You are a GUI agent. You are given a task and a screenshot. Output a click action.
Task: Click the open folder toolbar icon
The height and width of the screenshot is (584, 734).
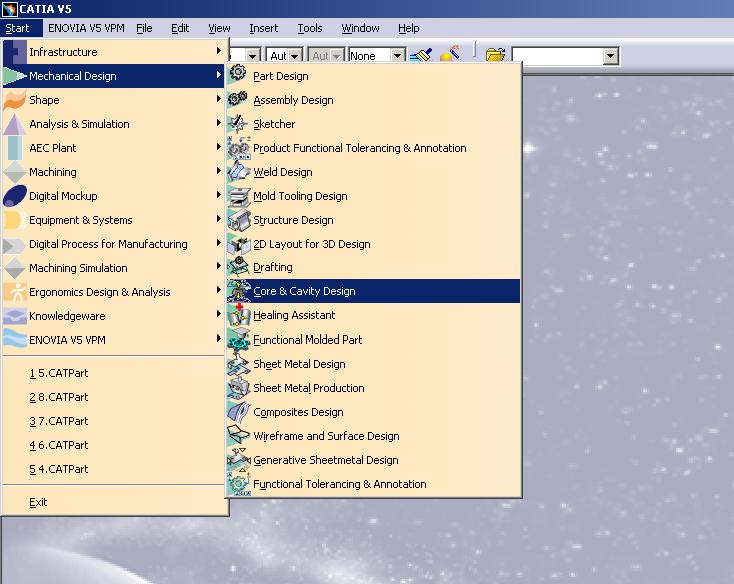tap(495, 55)
